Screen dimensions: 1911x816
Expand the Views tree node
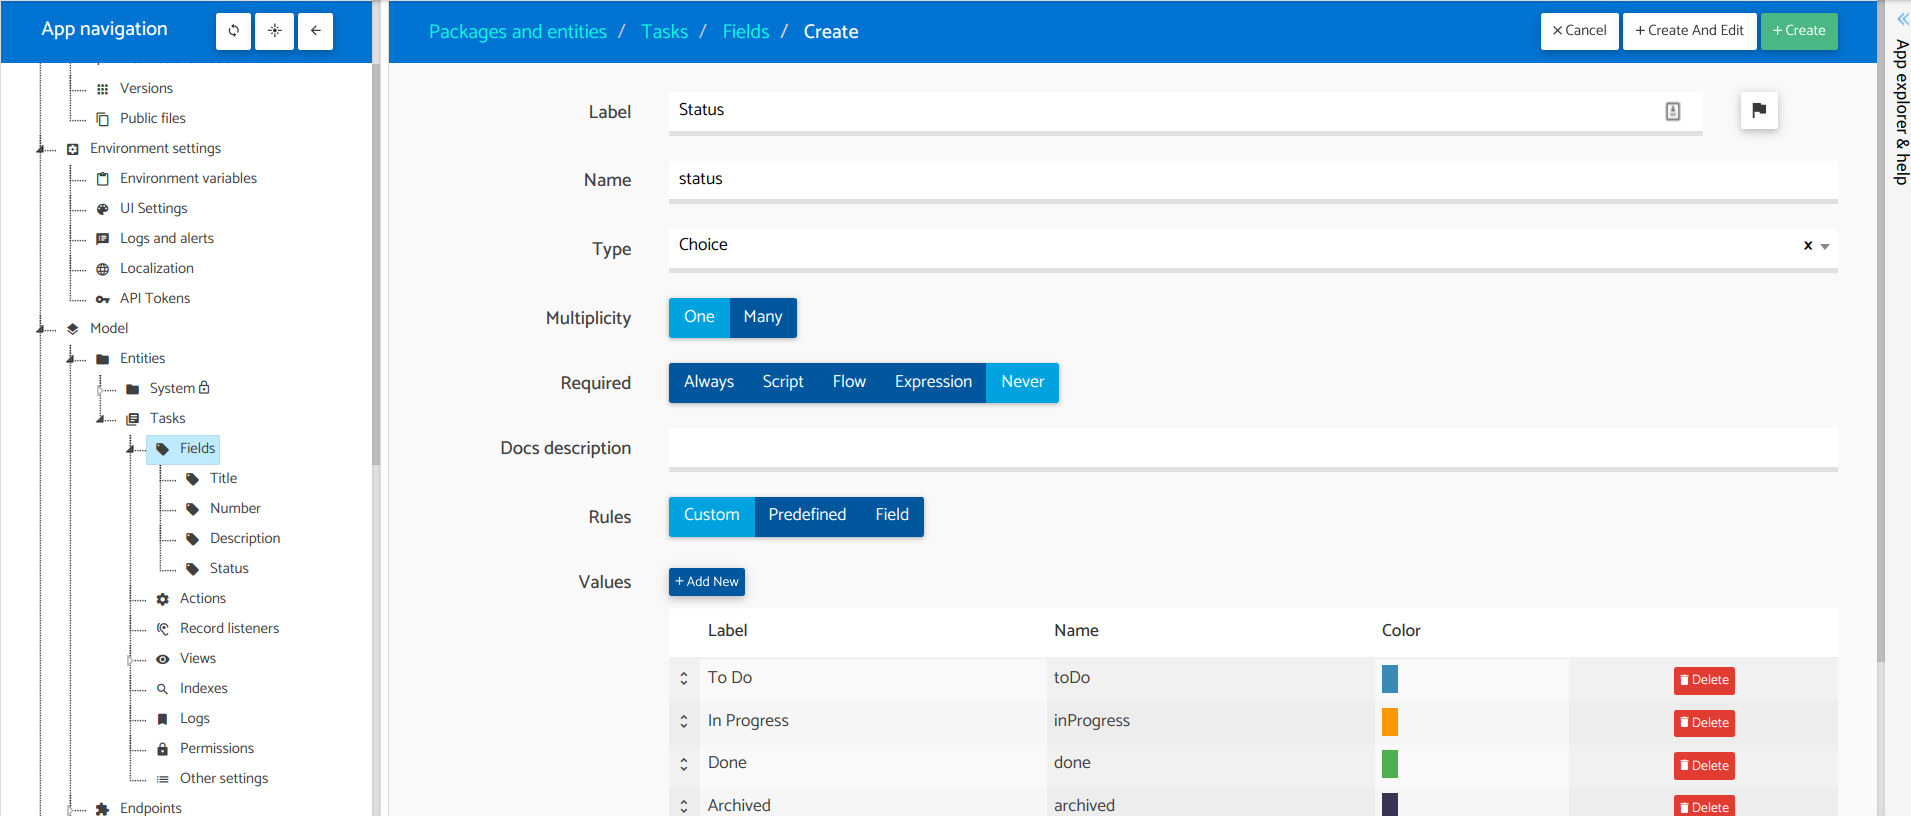click(x=131, y=659)
